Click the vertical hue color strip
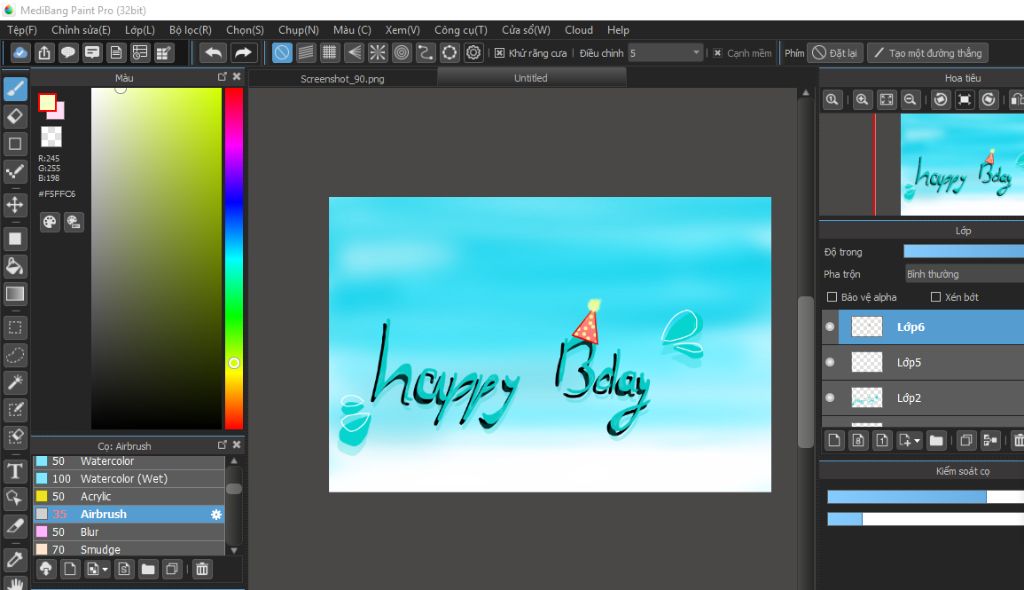1024x590 pixels. pos(233,258)
